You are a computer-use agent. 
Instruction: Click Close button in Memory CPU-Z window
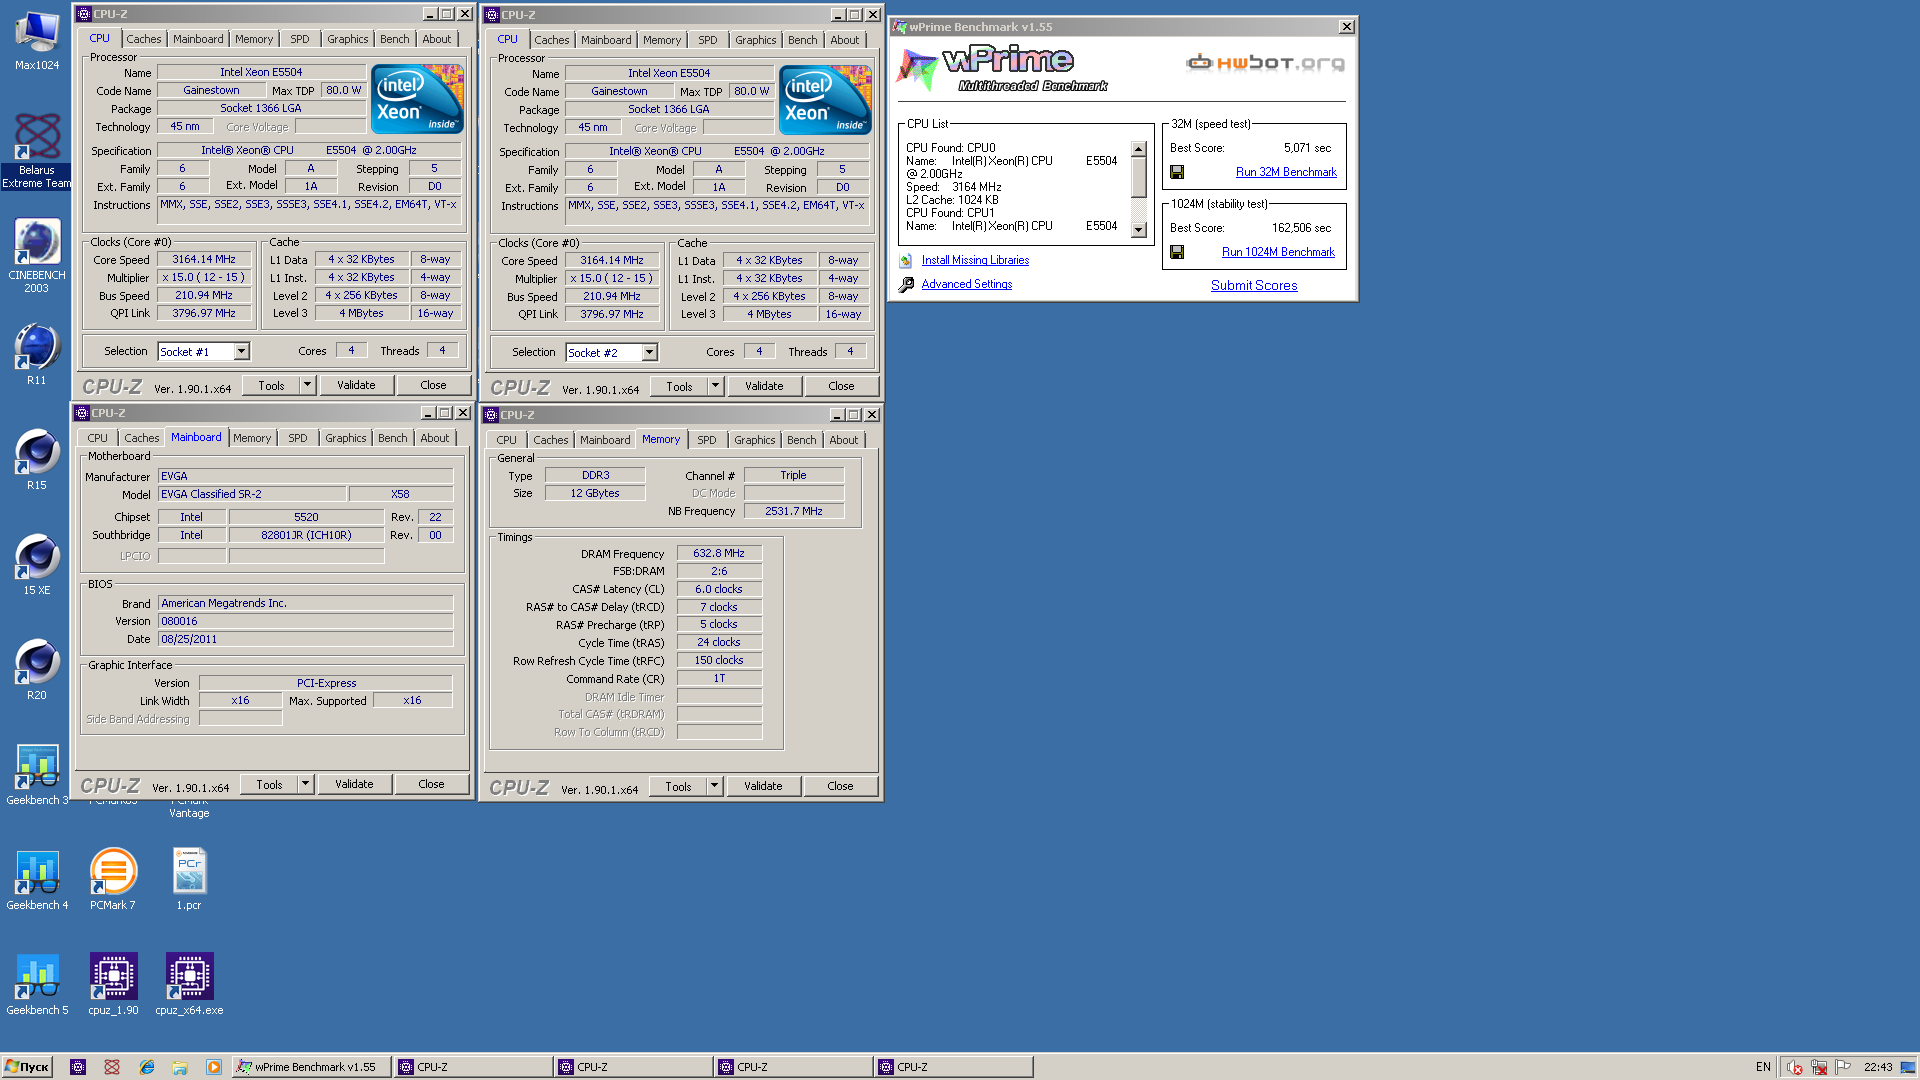coord(840,786)
